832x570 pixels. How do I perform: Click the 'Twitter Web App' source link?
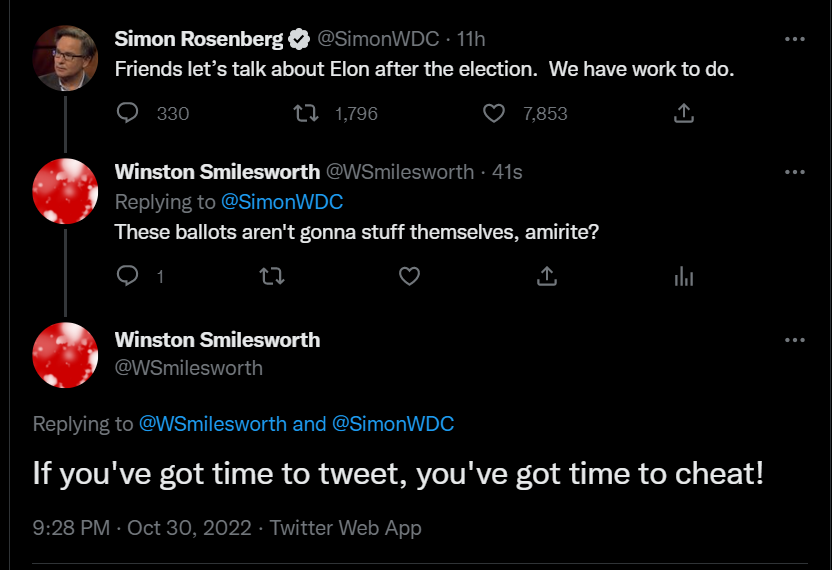point(345,528)
